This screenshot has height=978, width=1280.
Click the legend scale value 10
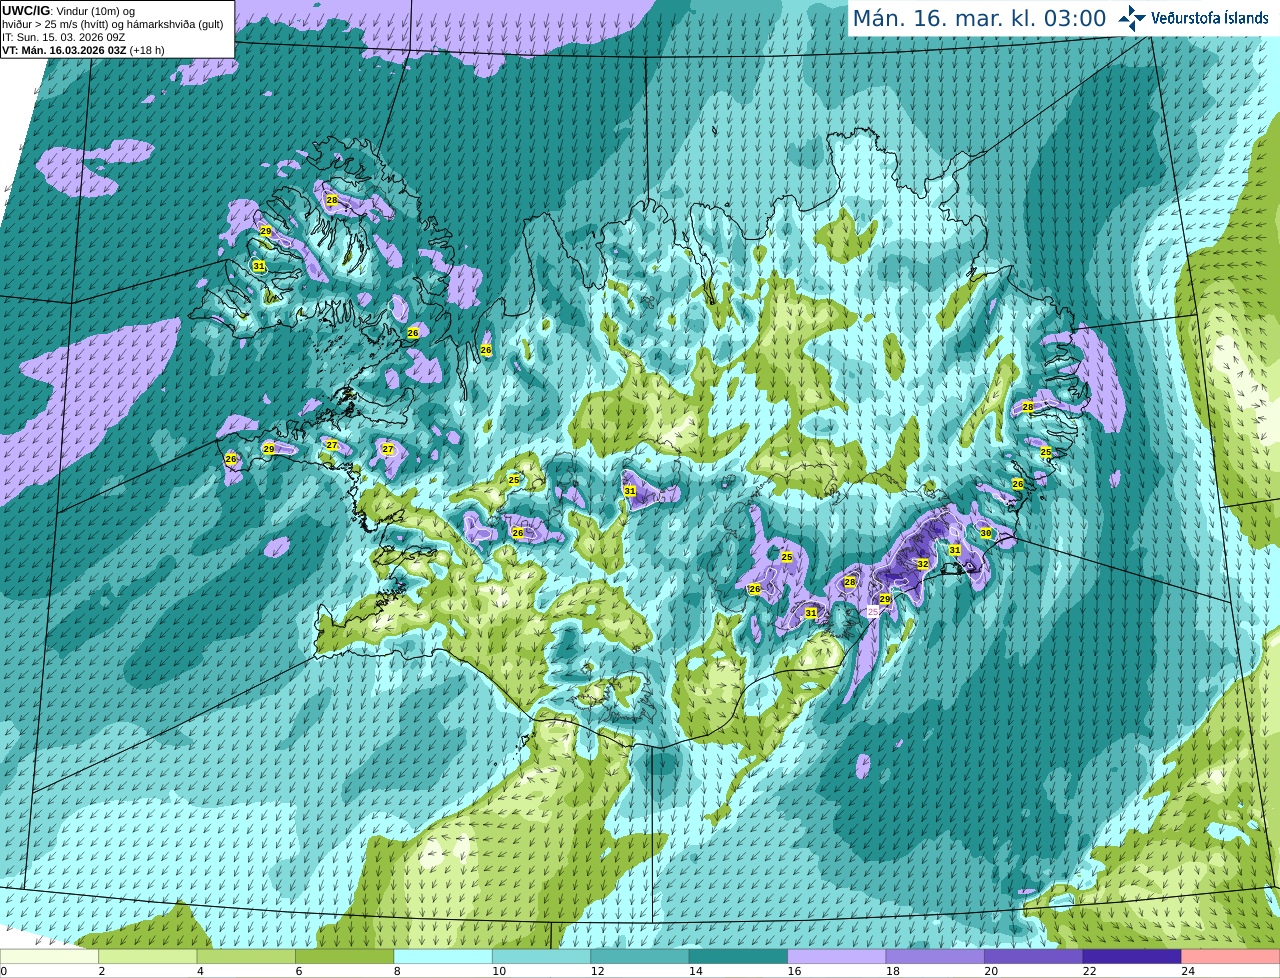click(499, 971)
